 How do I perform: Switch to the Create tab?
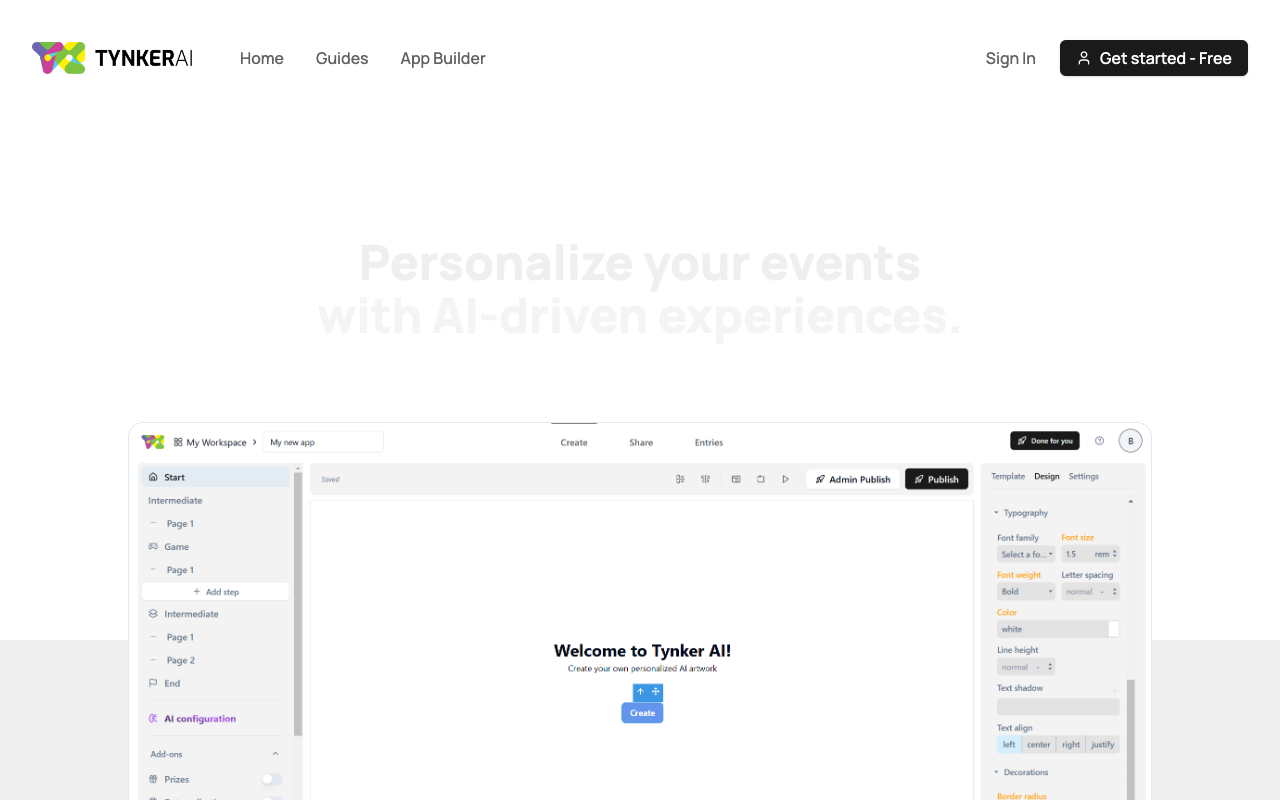[574, 442]
